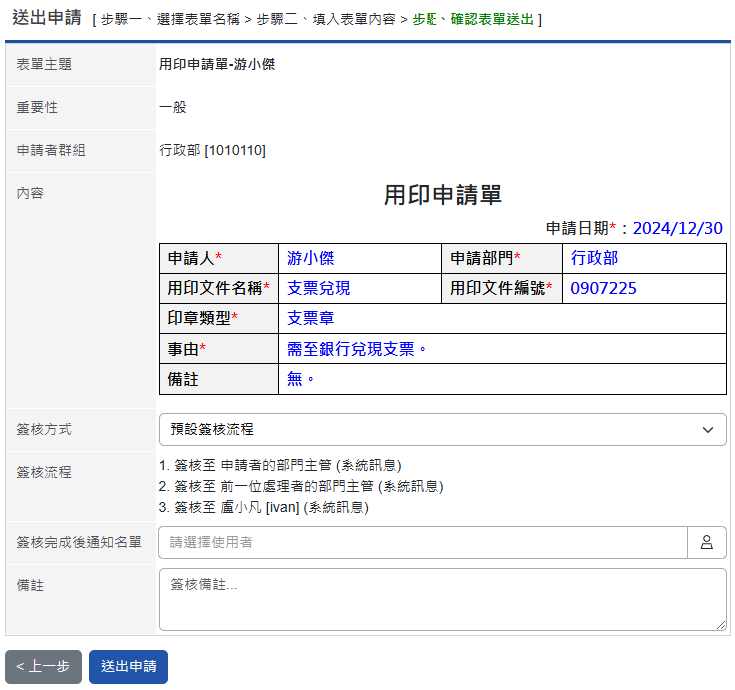735x690 pixels.
Task: Click the 用印文件名稱 header cell
Action: [219, 288]
